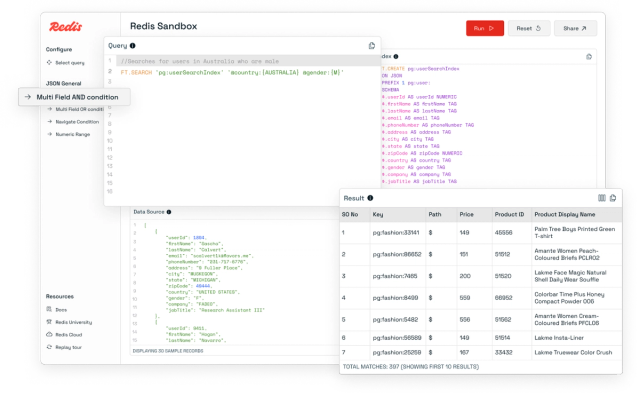Click the DISPLAYING 30 SAMPLE RECORDS text

tap(168, 351)
